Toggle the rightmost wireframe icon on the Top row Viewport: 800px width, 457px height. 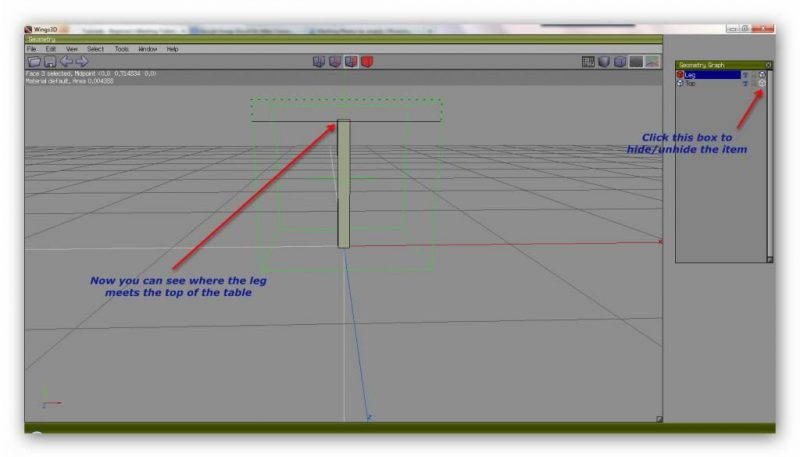click(x=762, y=83)
